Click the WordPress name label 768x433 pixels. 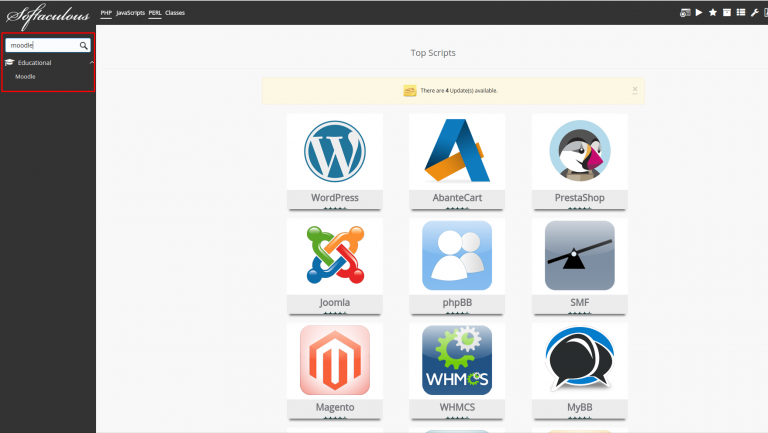click(335, 197)
